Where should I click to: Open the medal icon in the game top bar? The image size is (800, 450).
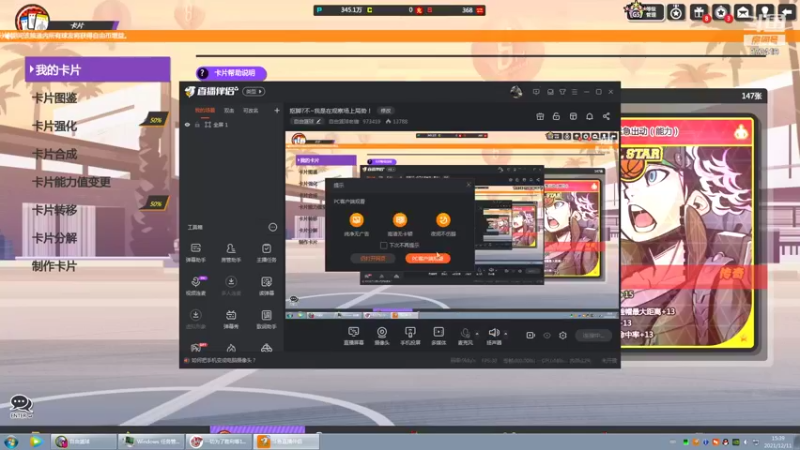point(676,12)
